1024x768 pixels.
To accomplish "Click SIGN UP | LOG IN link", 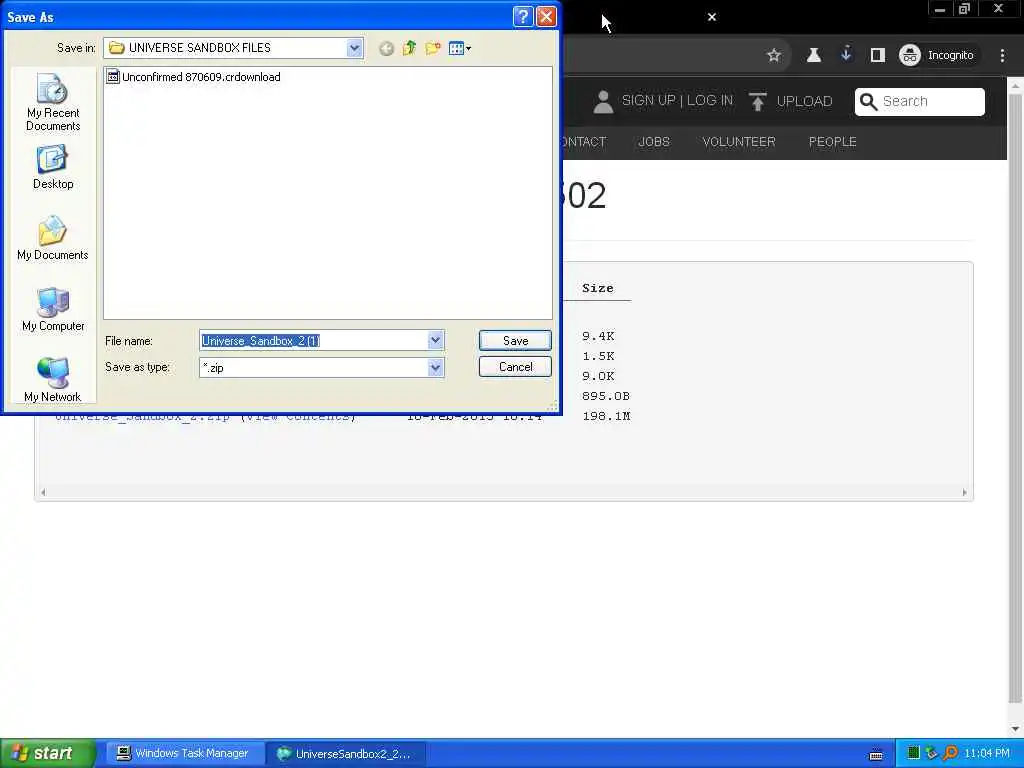I will [677, 101].
